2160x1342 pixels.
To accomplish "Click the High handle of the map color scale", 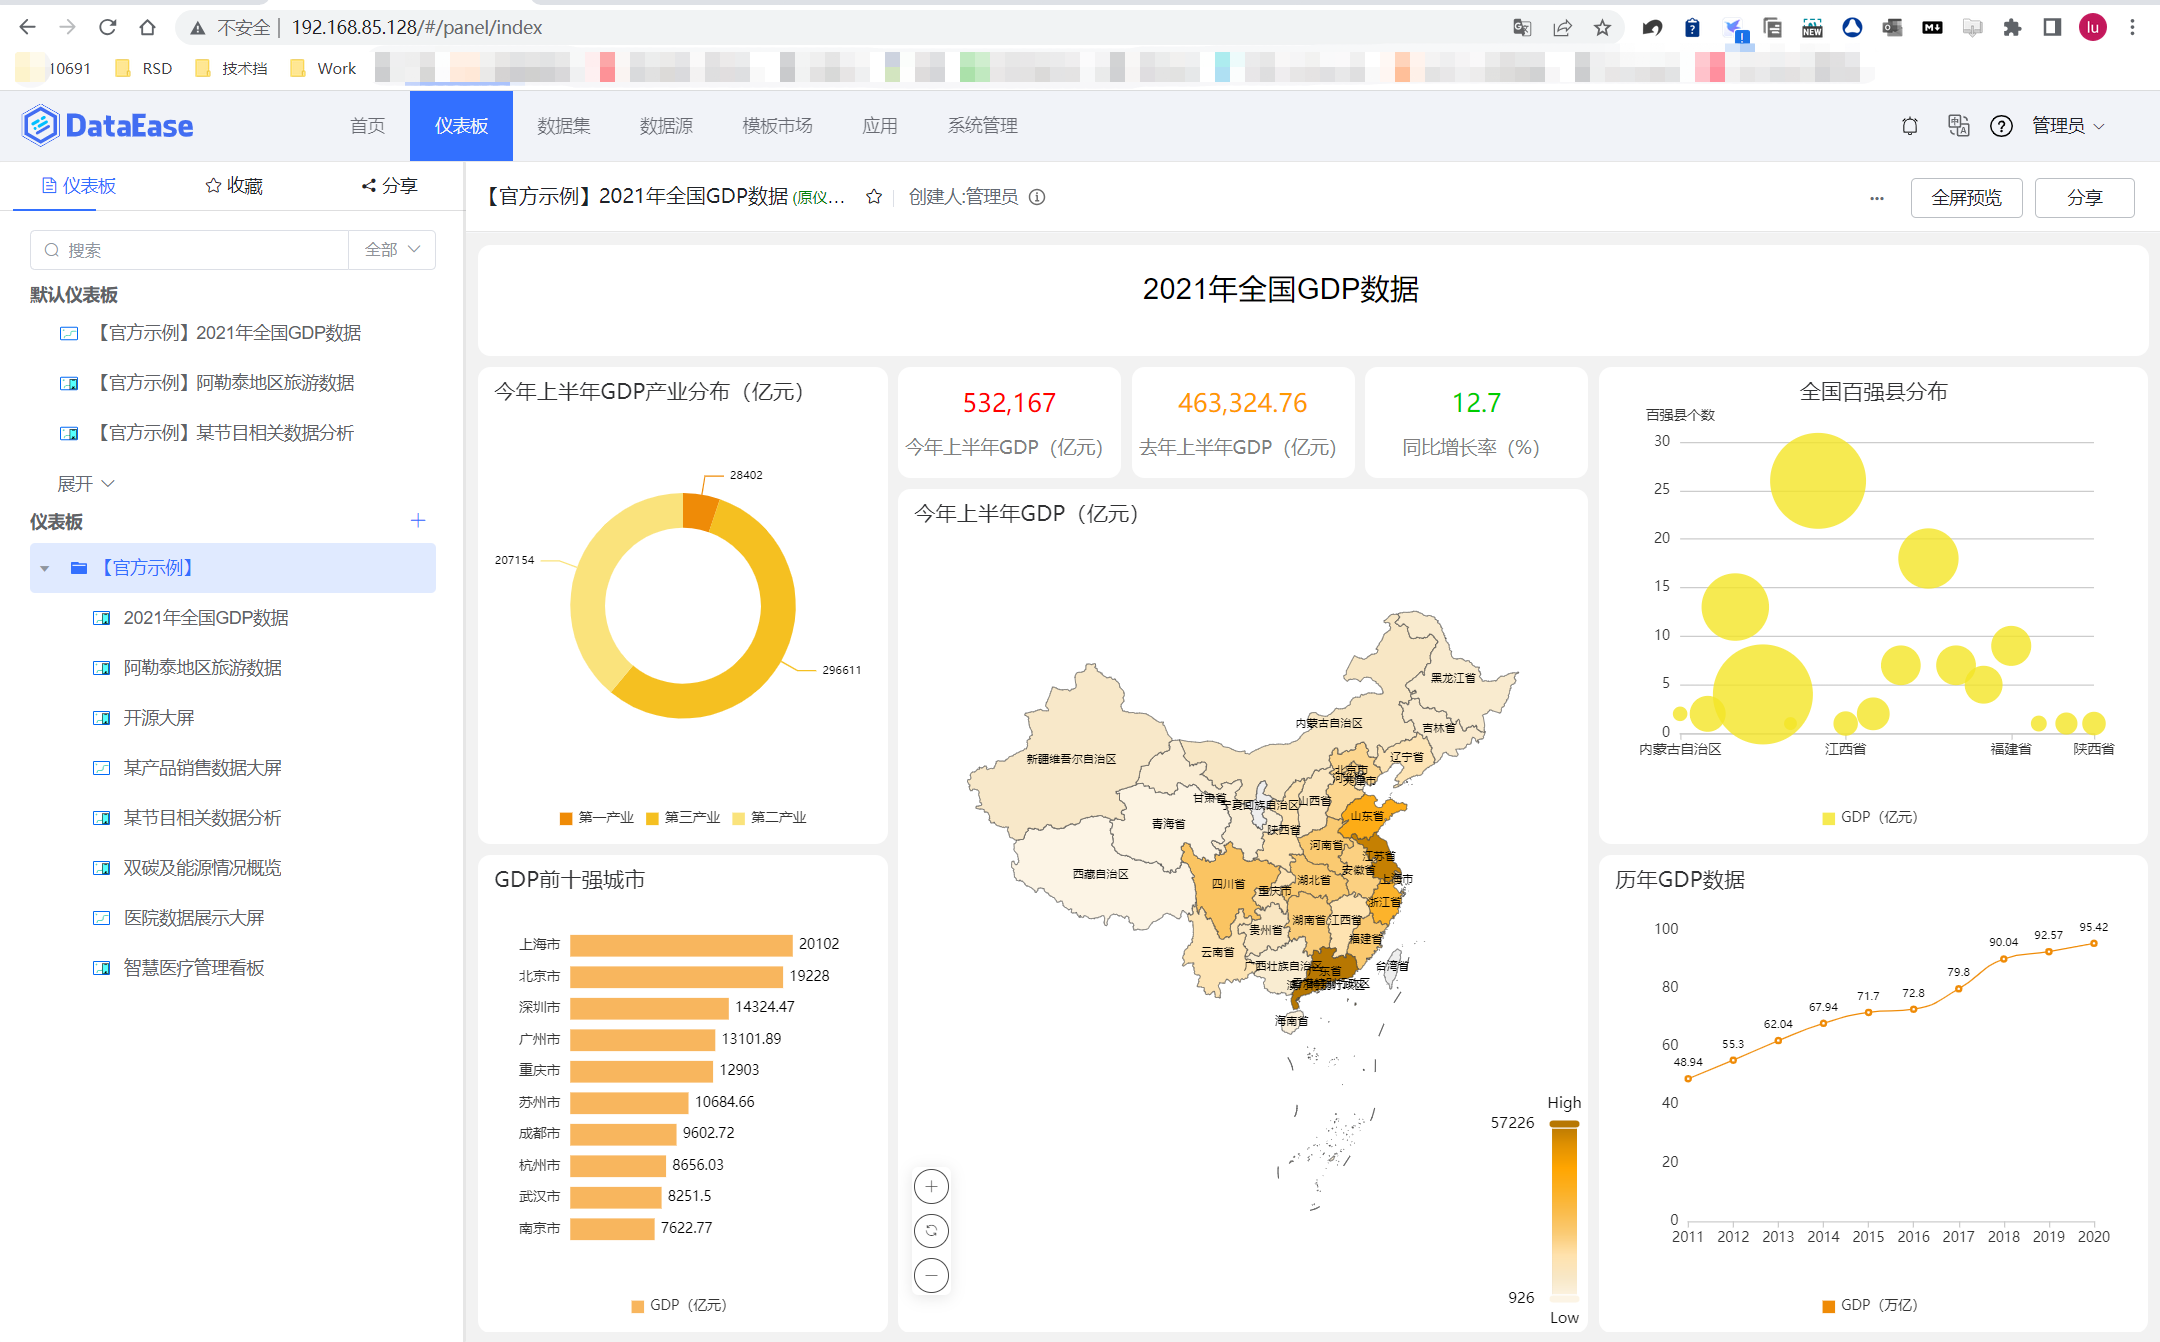I will pyautogui.click(x=1564, y=1124).
